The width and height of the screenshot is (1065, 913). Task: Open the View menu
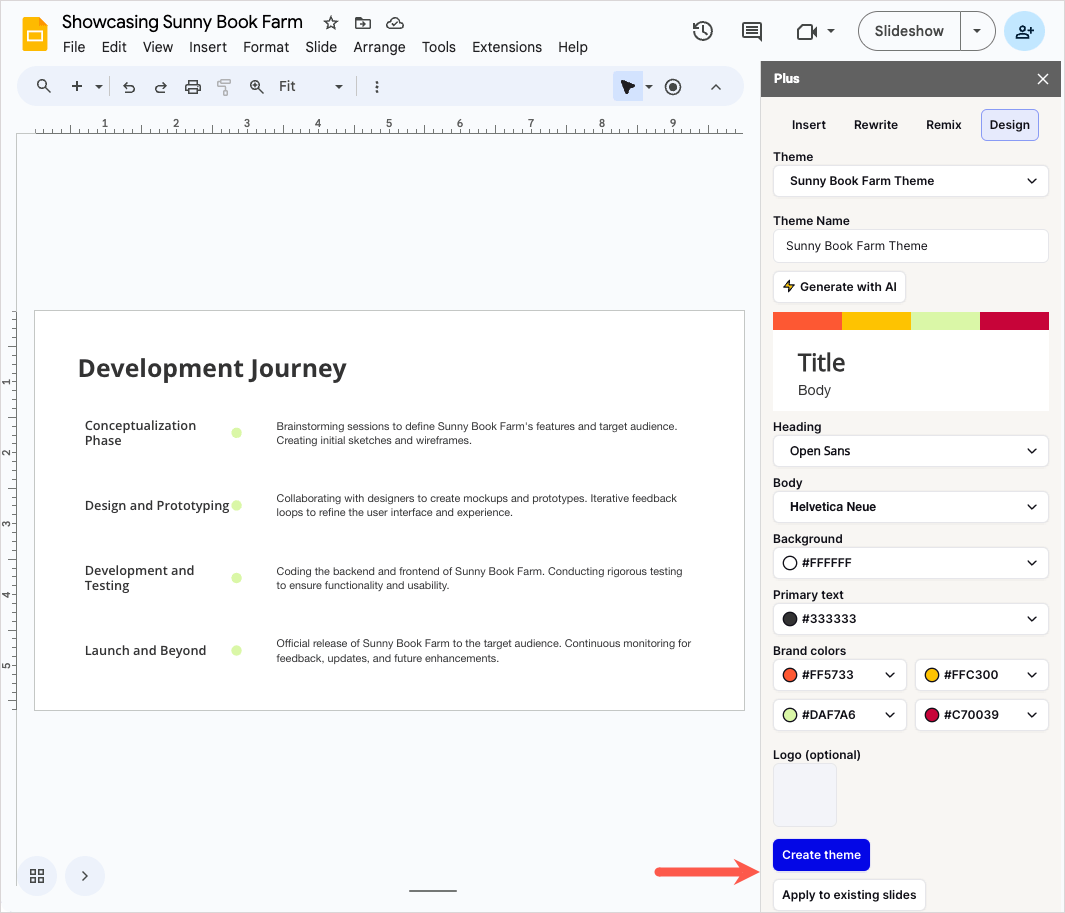click(158, 47)
